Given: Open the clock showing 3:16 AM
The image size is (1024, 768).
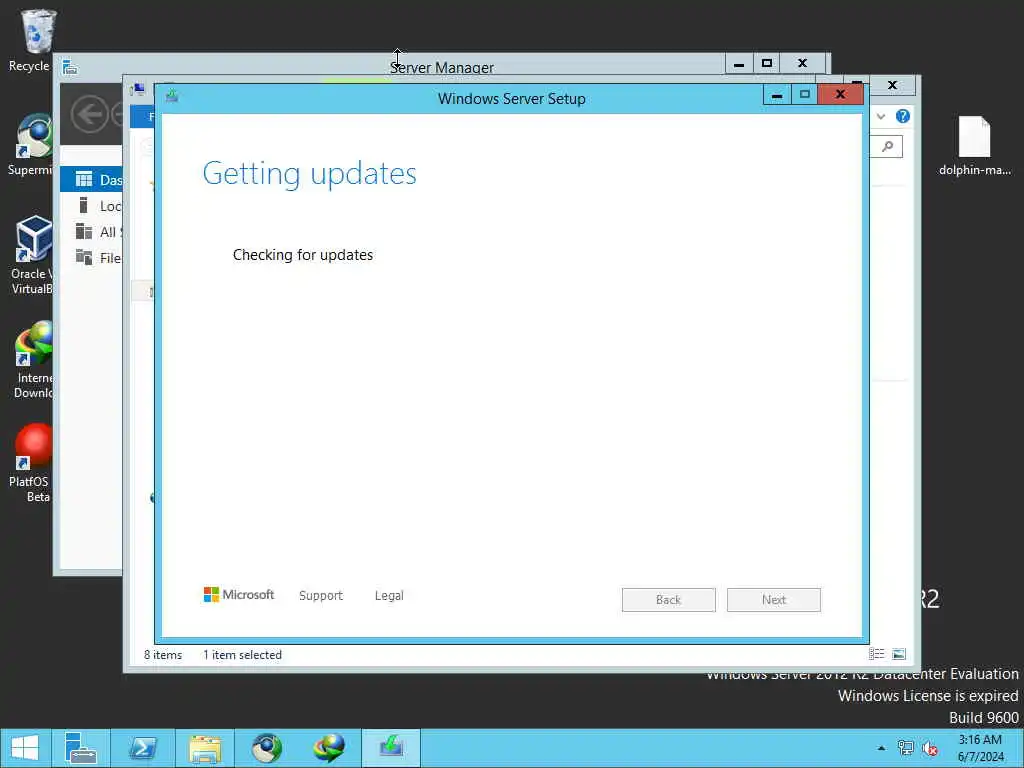Looking at the screenshot, I should pos(980,748).
